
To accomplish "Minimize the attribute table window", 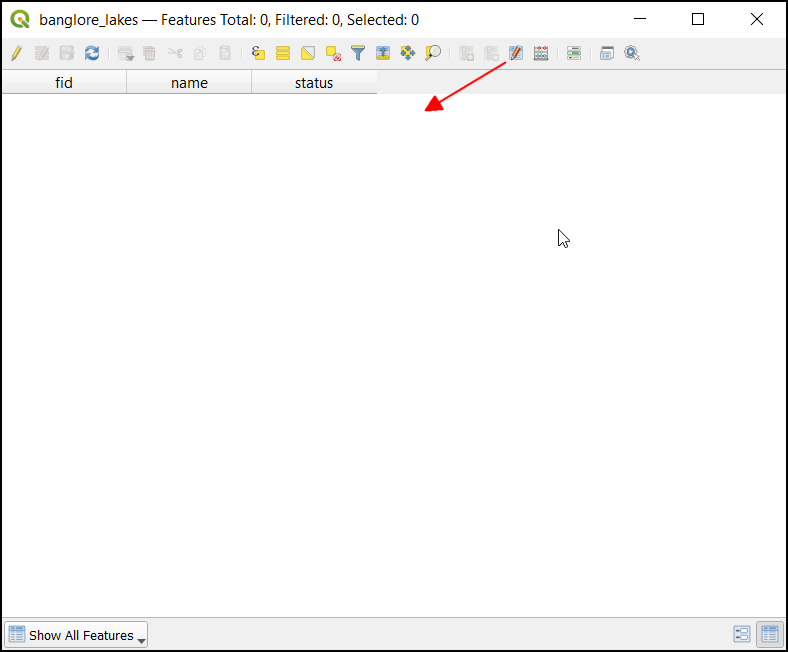I will point(640,20).
